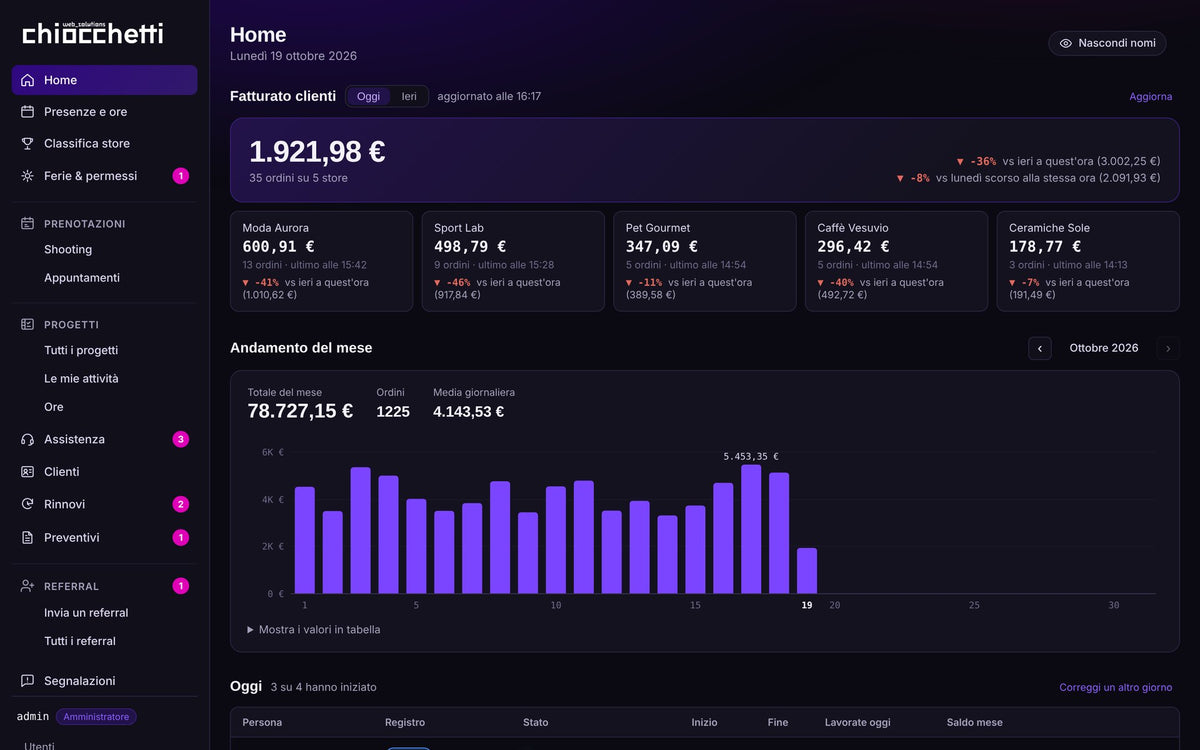Click the total revenue 1.921,98 €

(317, 152)
